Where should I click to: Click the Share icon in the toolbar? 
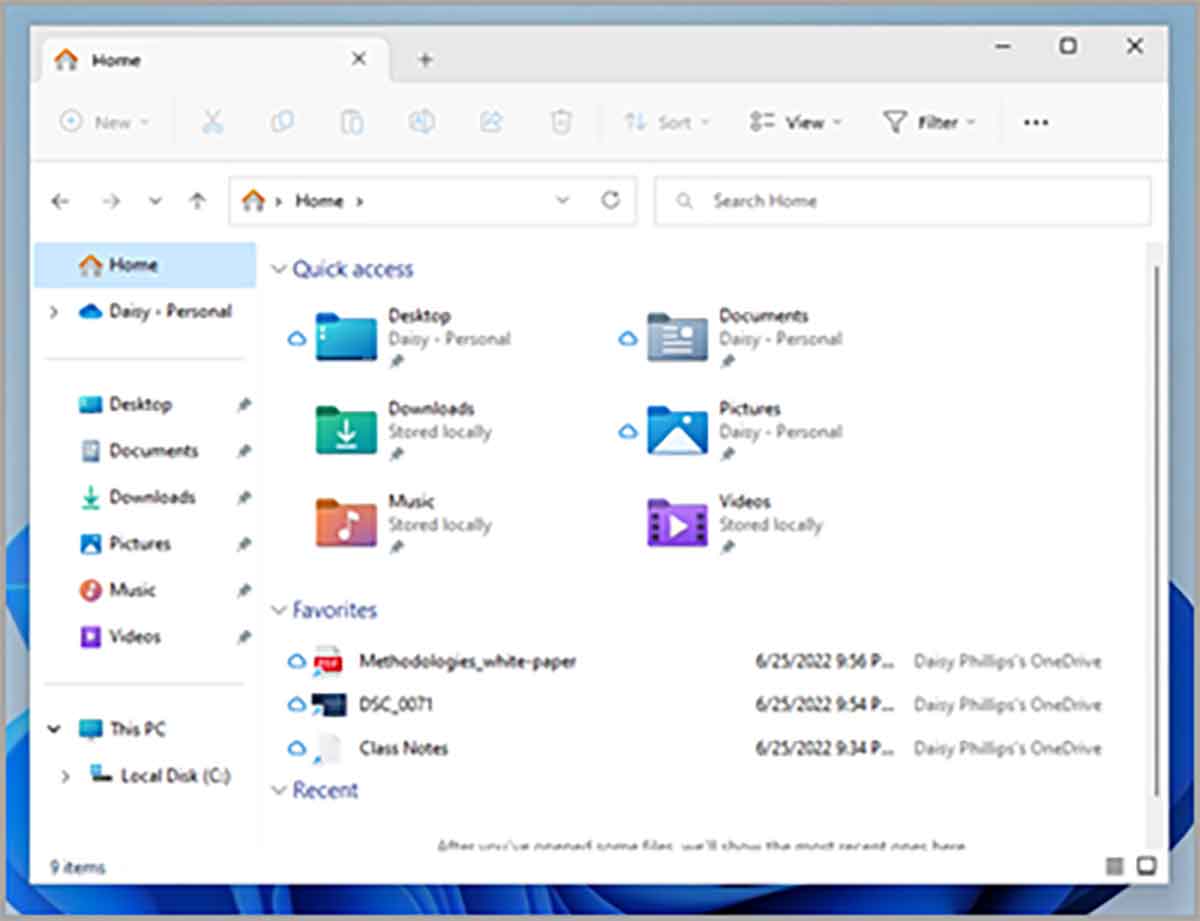(491, 121)
